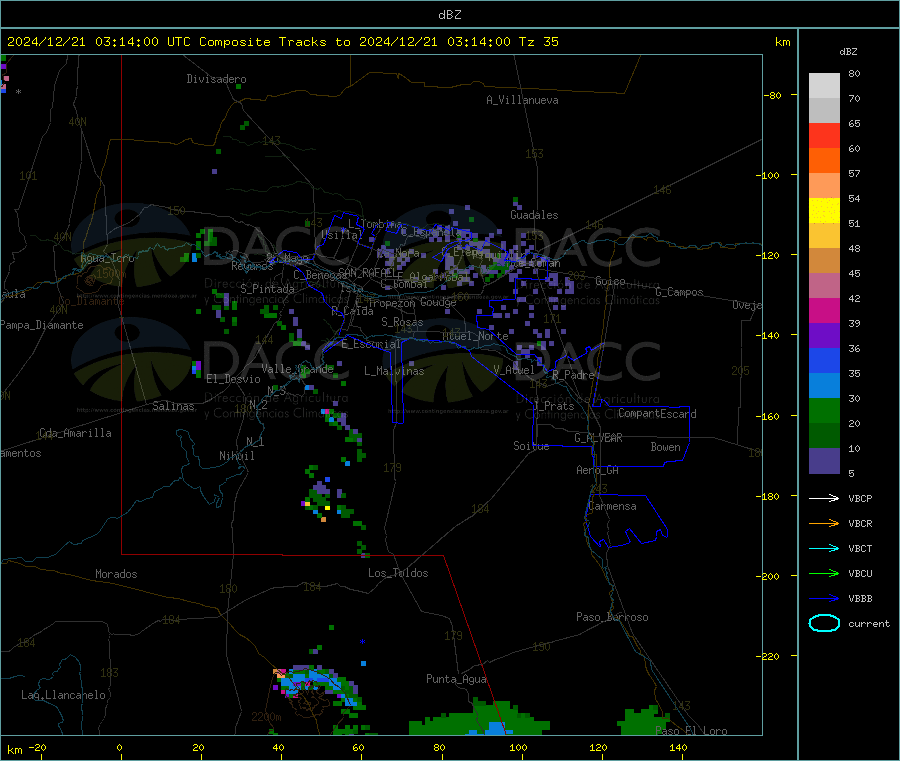Click the Punta_Agua map label
Screen dimensions: 900x761
(456, 680)
